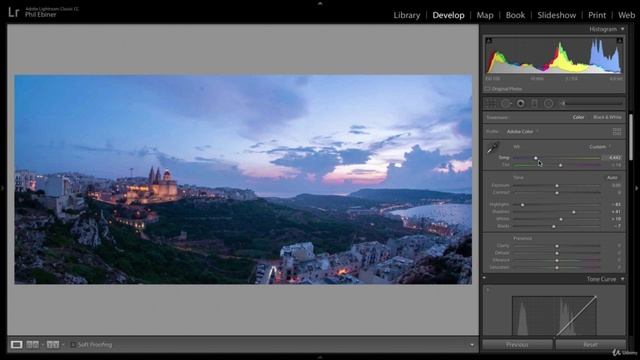
Task: Pick the White Balance eyedropper tool
Action: (x=493, y=148)
